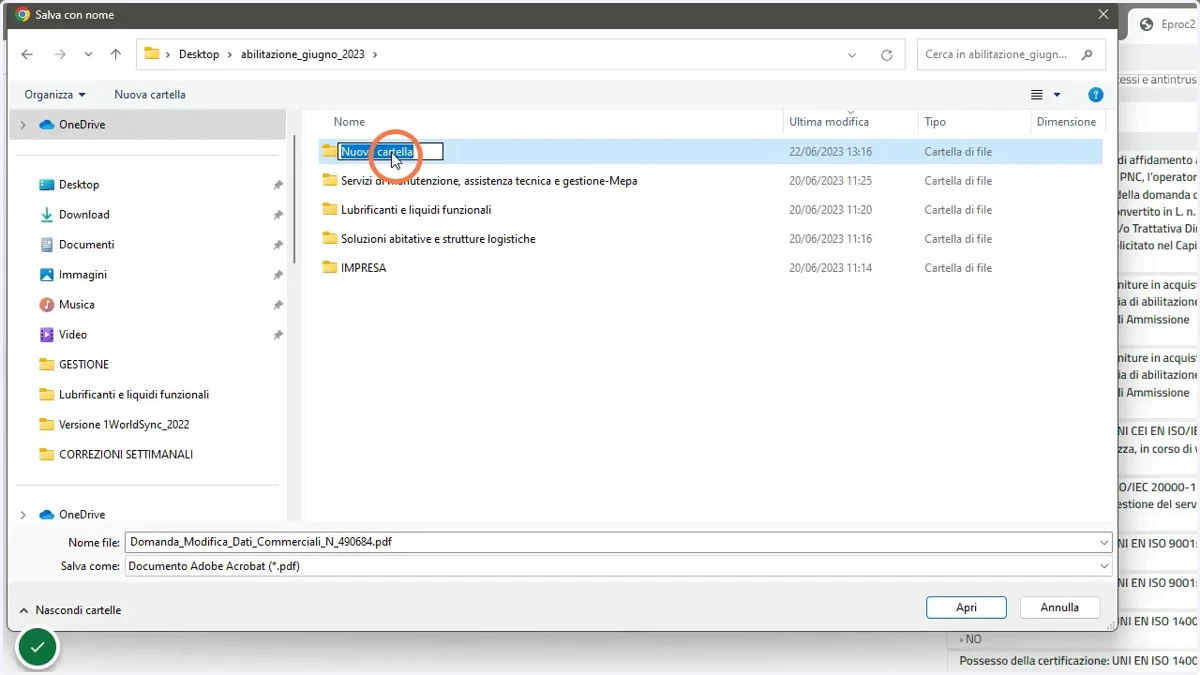1200x675 pixels.
Task: Go forward using the right arrow
Action: (x=60, y=55)
